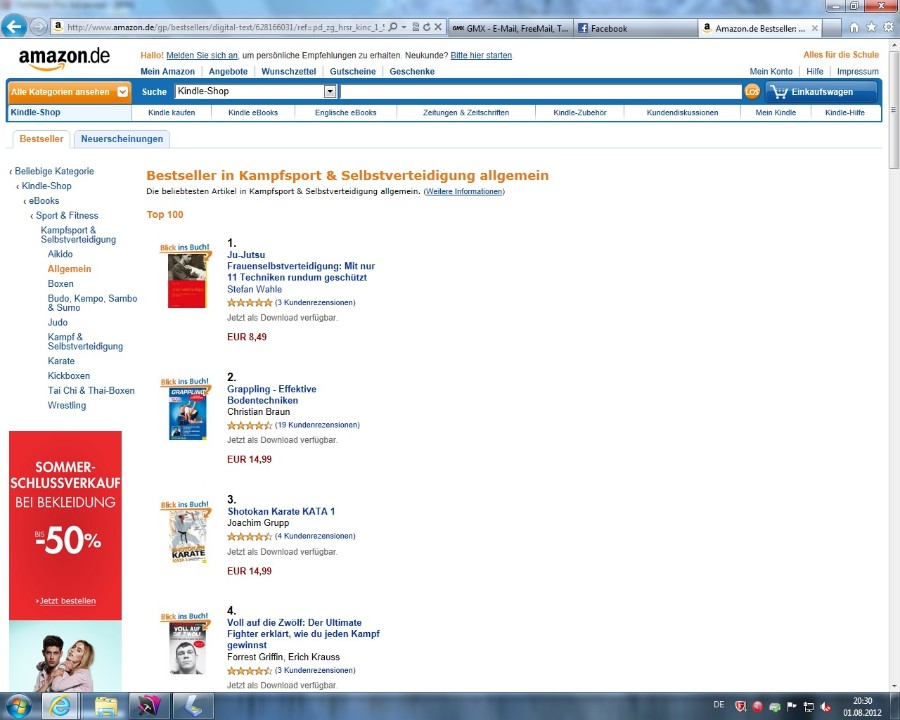Open the browser settings gear icon
This screenshot has width=900, height=720.
pyautogui.click(x=889, y=27)
